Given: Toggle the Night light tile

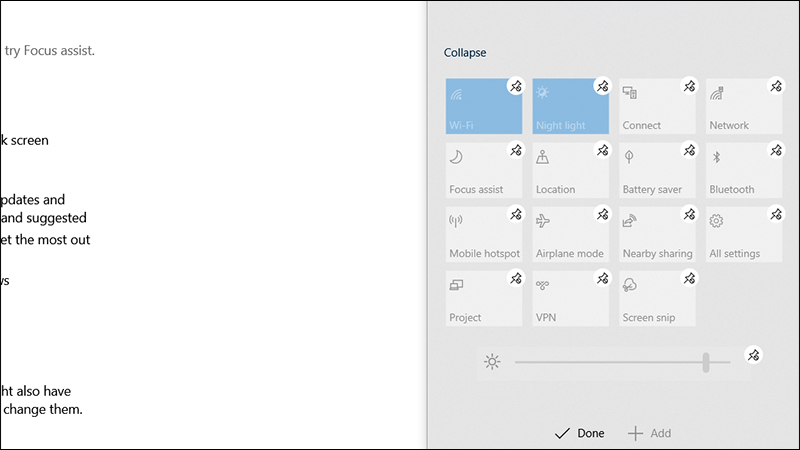Looking at the screenshot, I should (x=567, y=110).
